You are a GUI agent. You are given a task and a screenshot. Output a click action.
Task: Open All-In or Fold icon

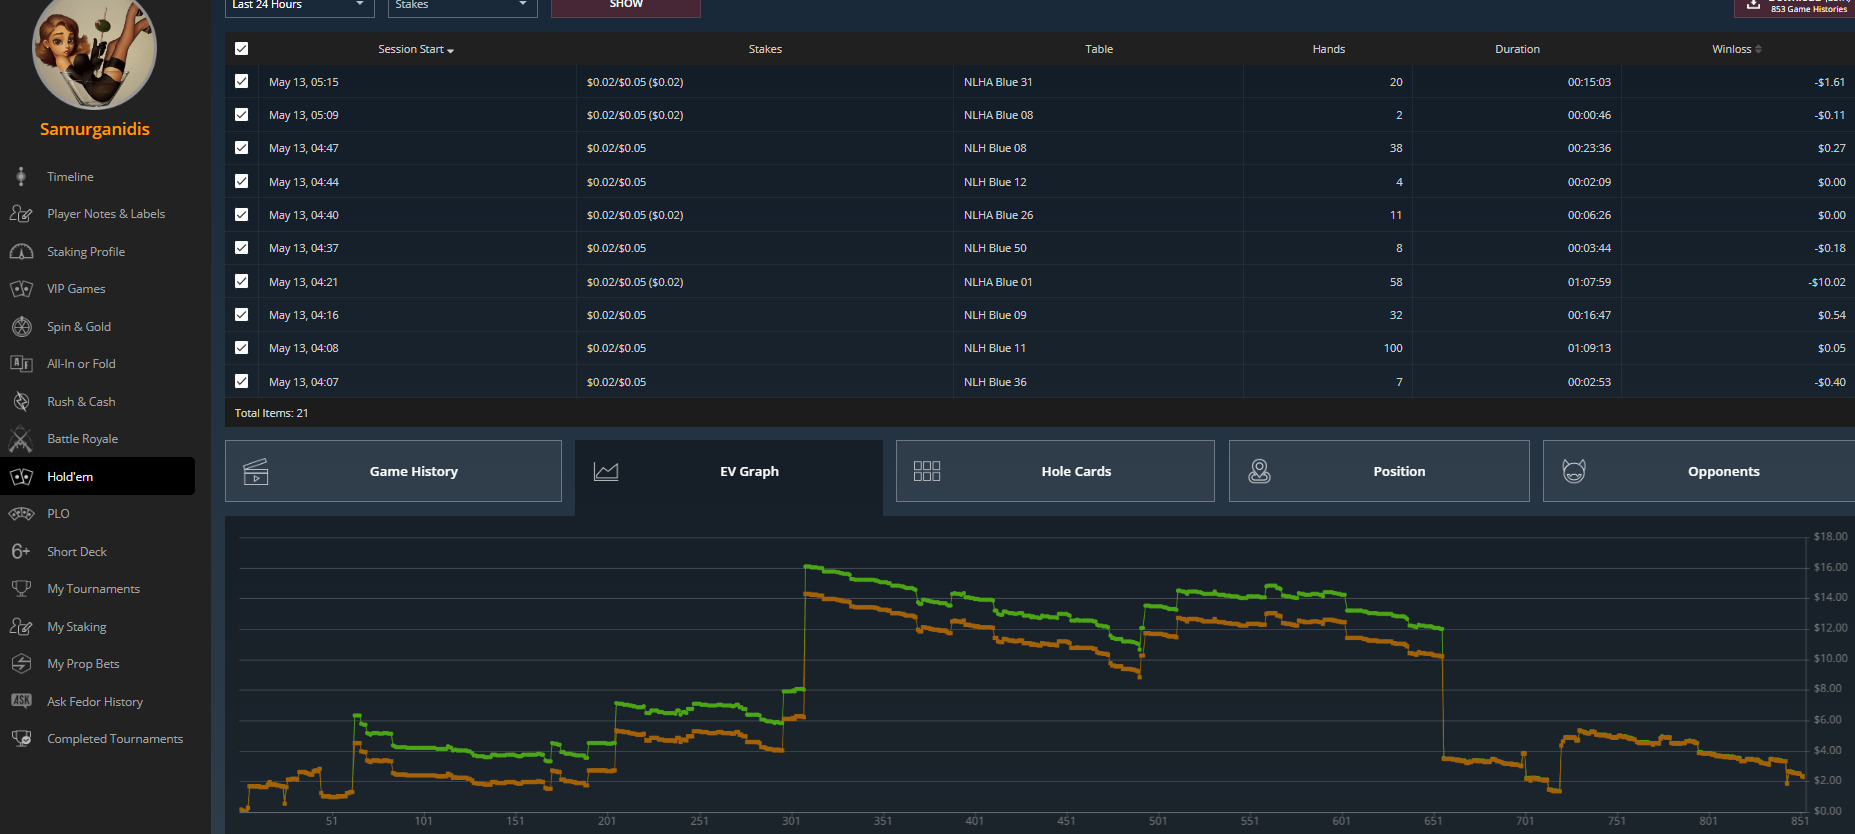[x=21, y=364]
